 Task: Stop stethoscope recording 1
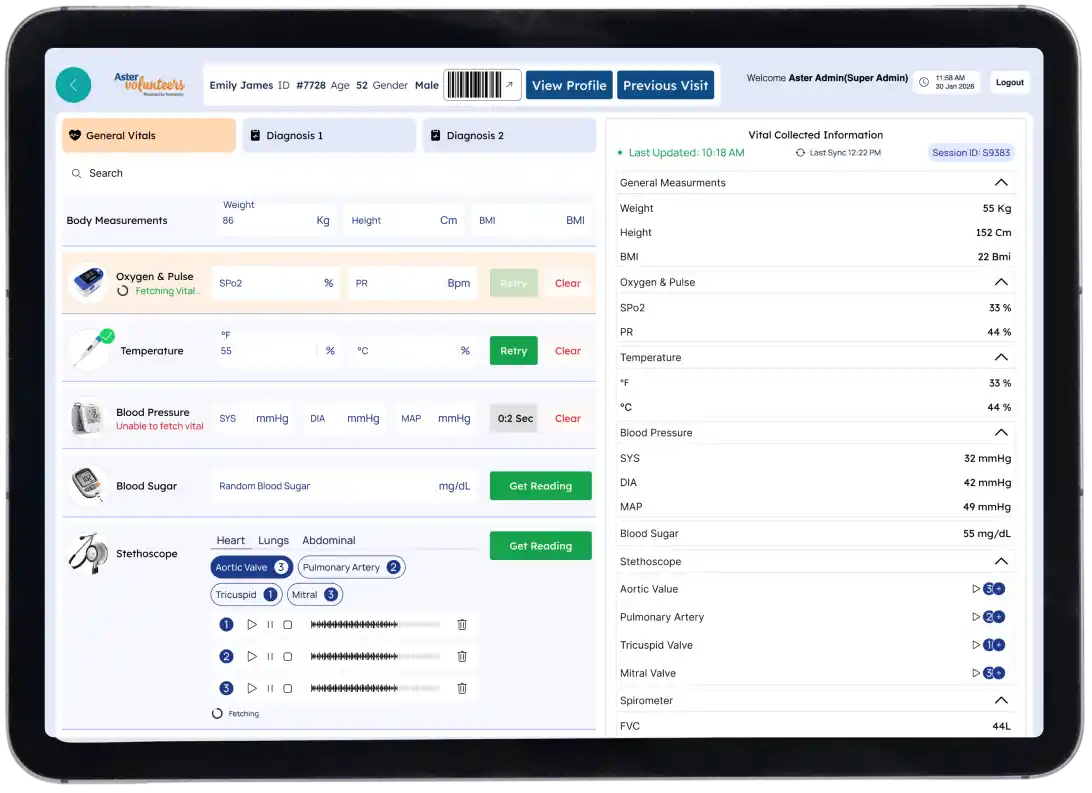point(288,625)
